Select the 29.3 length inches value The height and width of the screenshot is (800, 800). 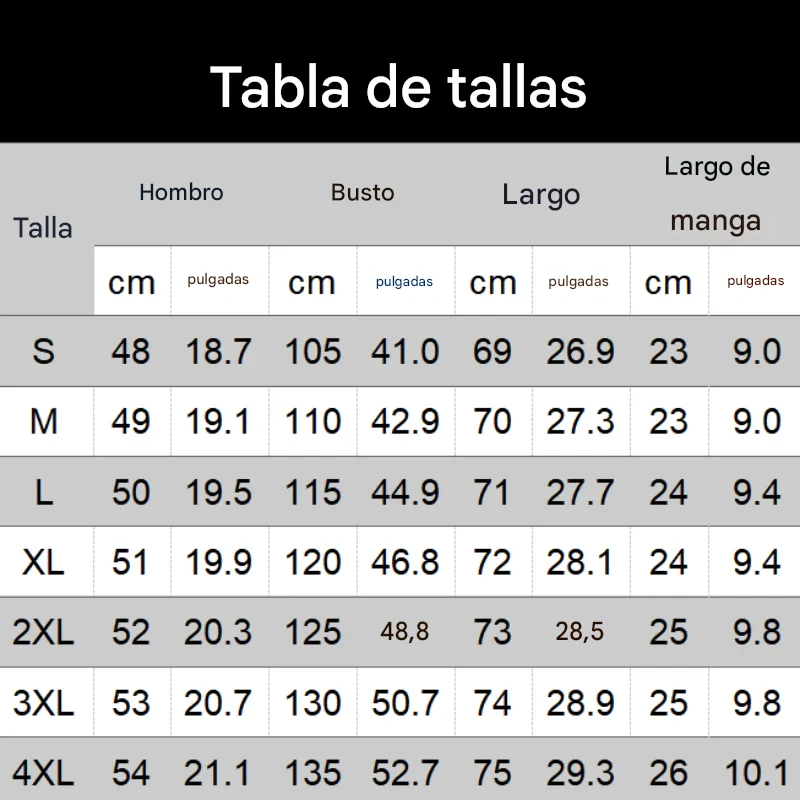[580, 773]
